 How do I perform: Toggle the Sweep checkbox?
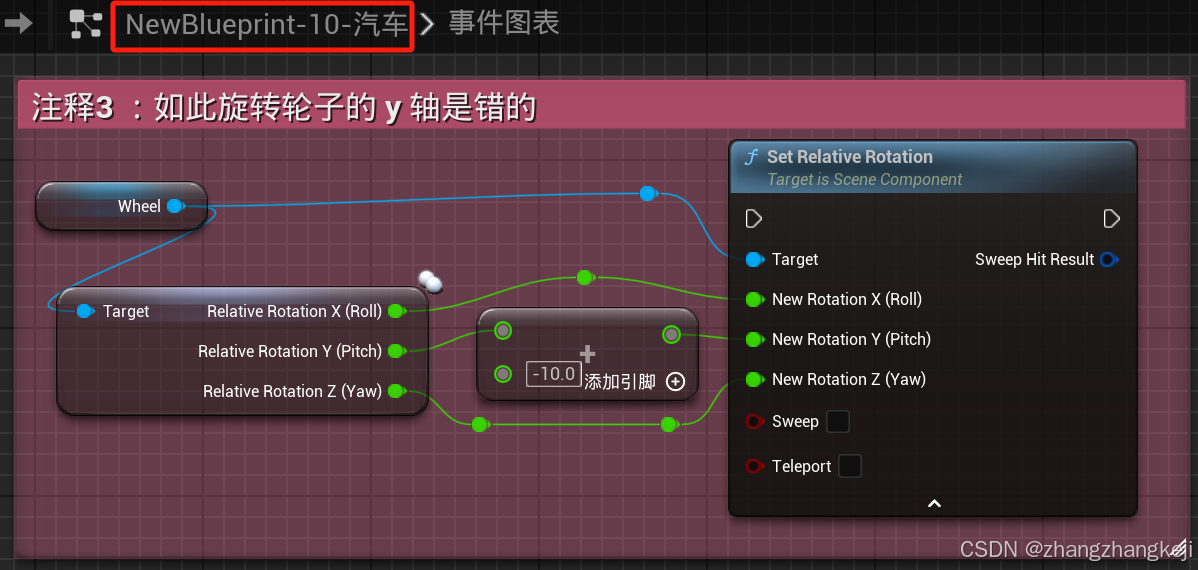coord(838,421)
